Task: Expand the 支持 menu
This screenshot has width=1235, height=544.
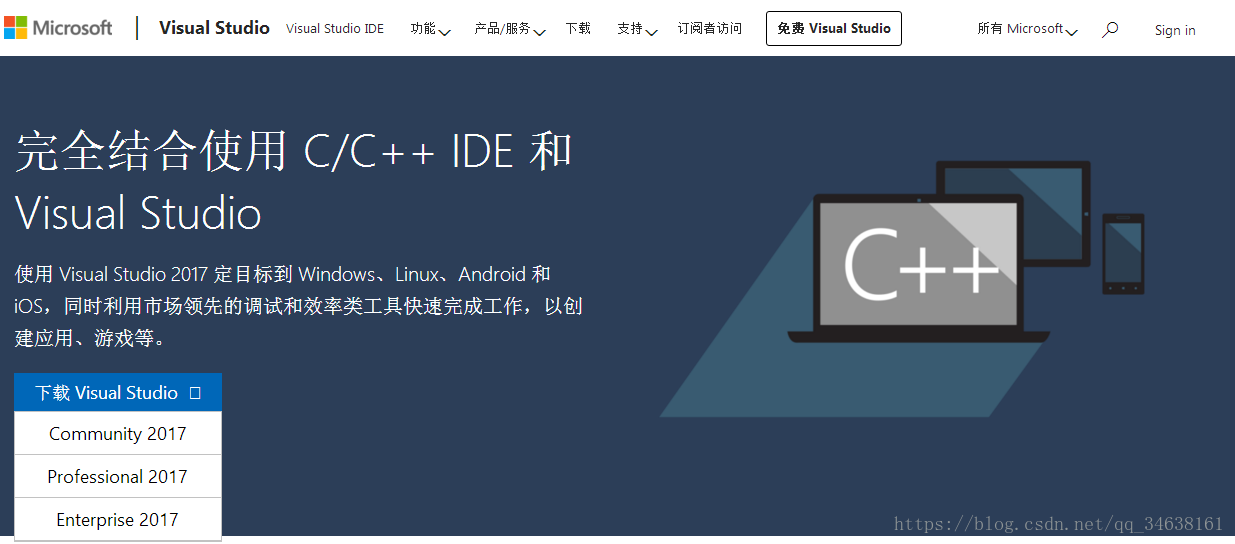Action: (637, 29)
